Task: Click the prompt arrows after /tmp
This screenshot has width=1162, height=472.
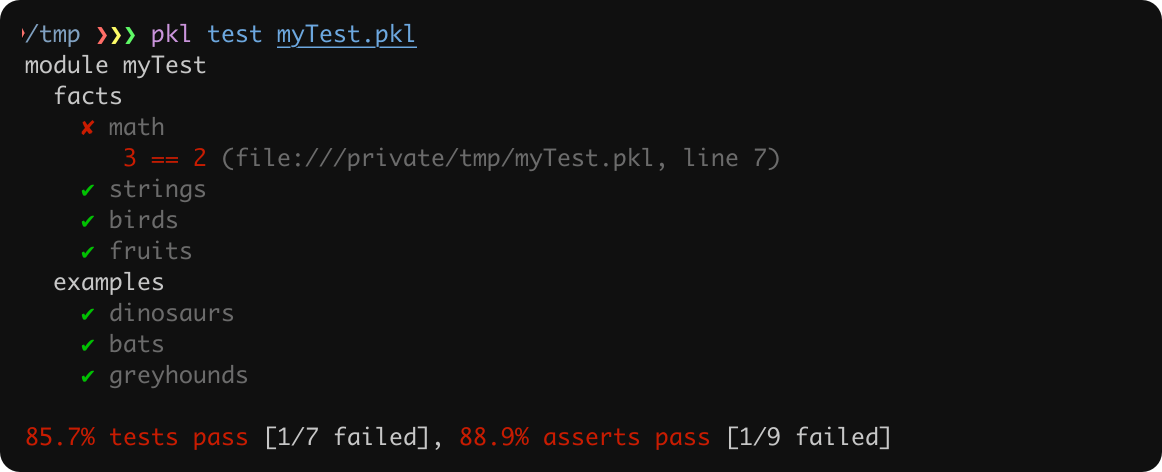Action: [x=116, y=35]
